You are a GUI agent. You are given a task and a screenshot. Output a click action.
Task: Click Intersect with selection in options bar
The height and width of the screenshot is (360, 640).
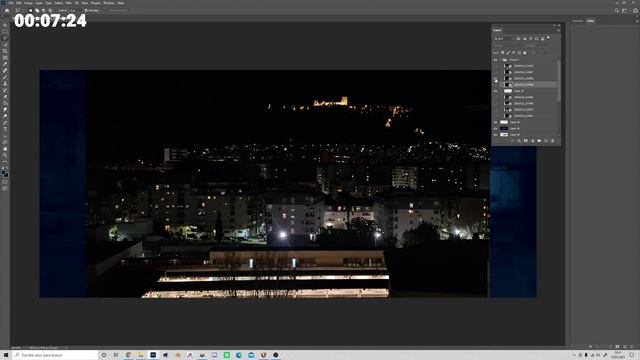(x=50, y=11)
